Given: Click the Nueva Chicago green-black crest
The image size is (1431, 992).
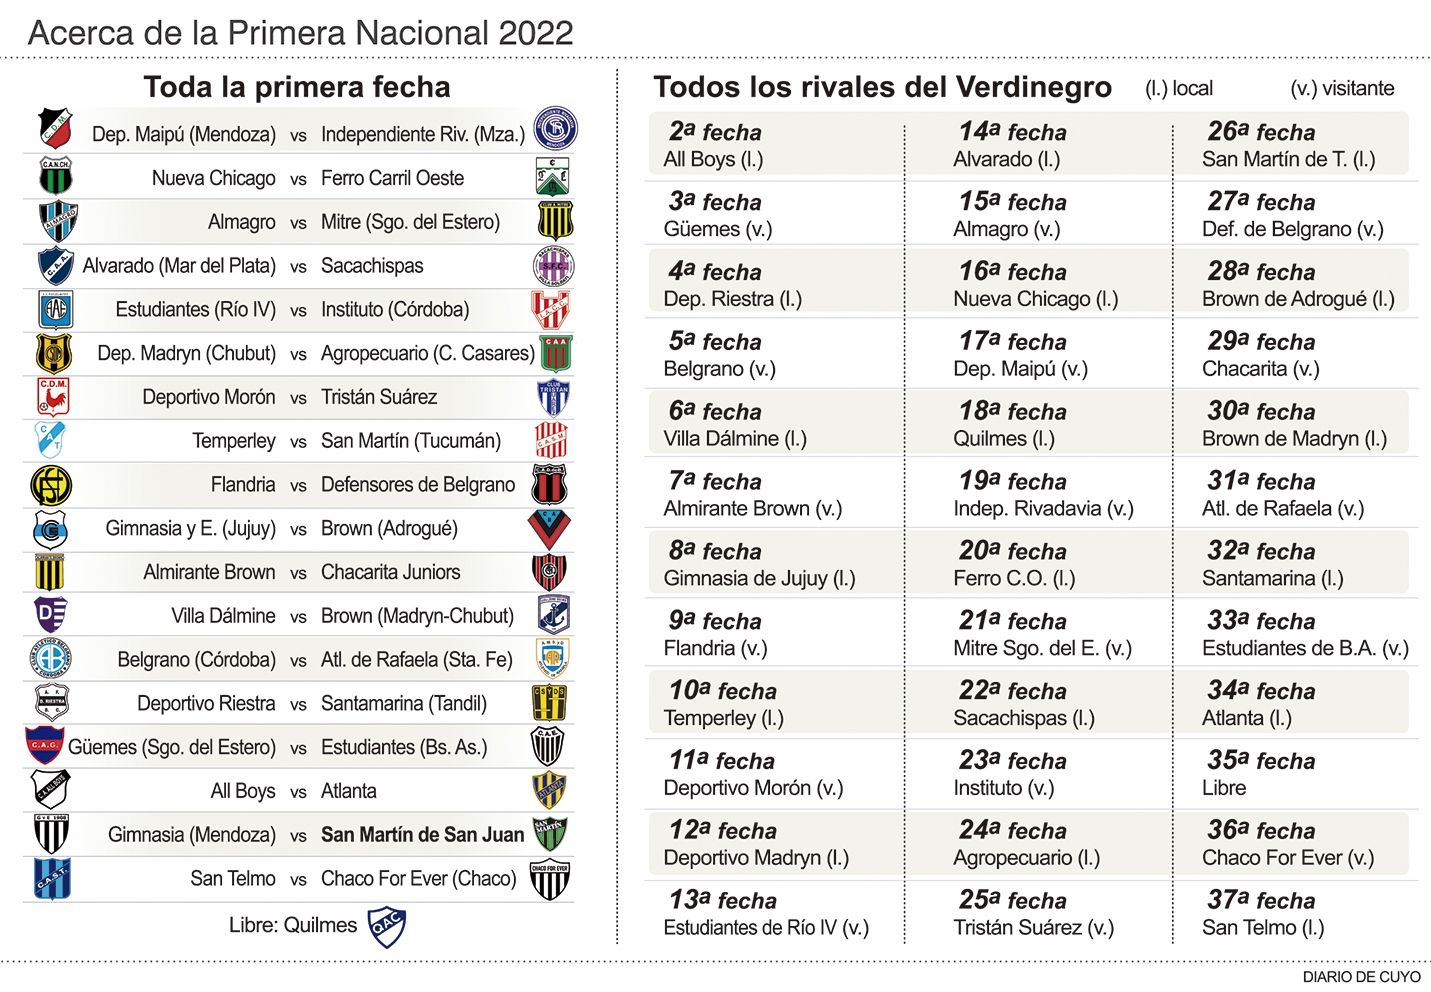Looking at the screenshot, I should point(55,176).
